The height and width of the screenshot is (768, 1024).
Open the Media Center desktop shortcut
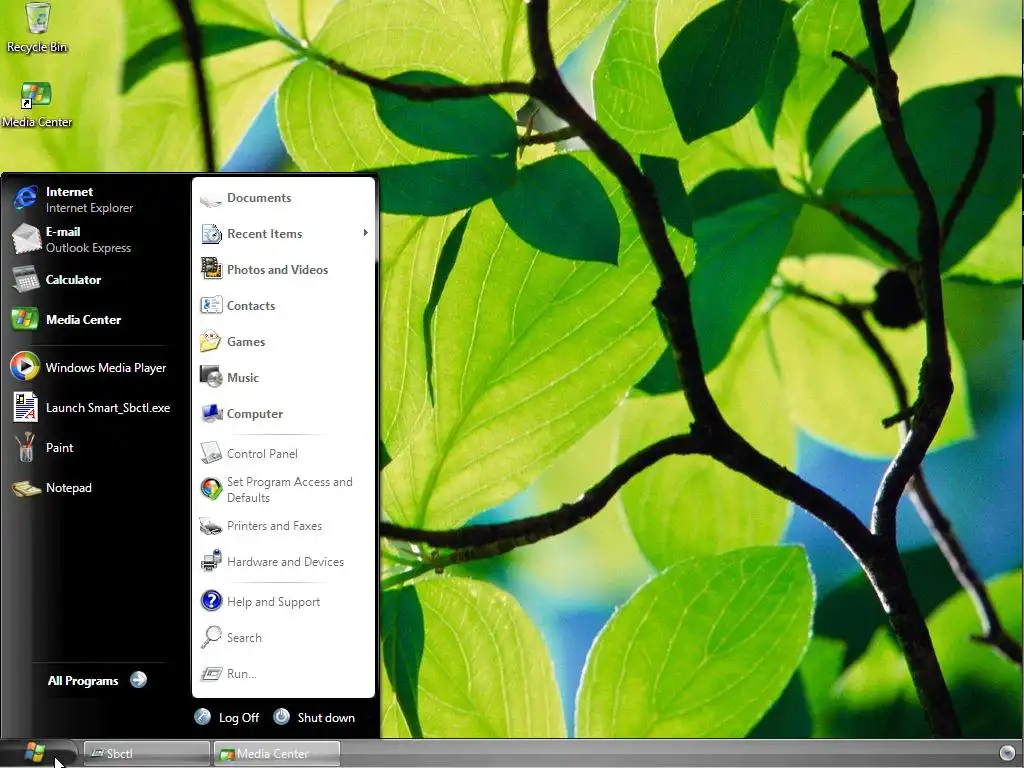pos(37,104)
